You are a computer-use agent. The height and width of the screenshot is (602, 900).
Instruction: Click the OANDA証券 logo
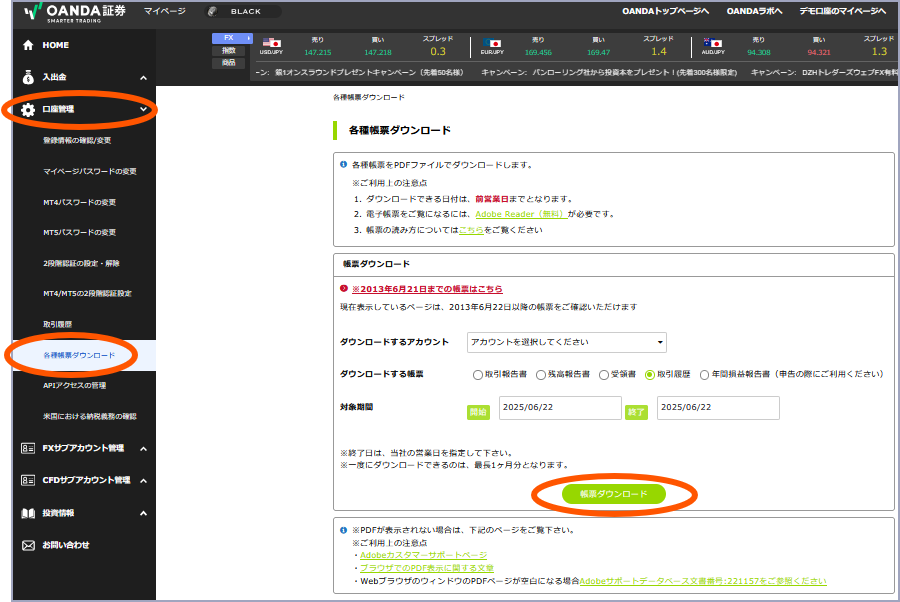point(75,13)
